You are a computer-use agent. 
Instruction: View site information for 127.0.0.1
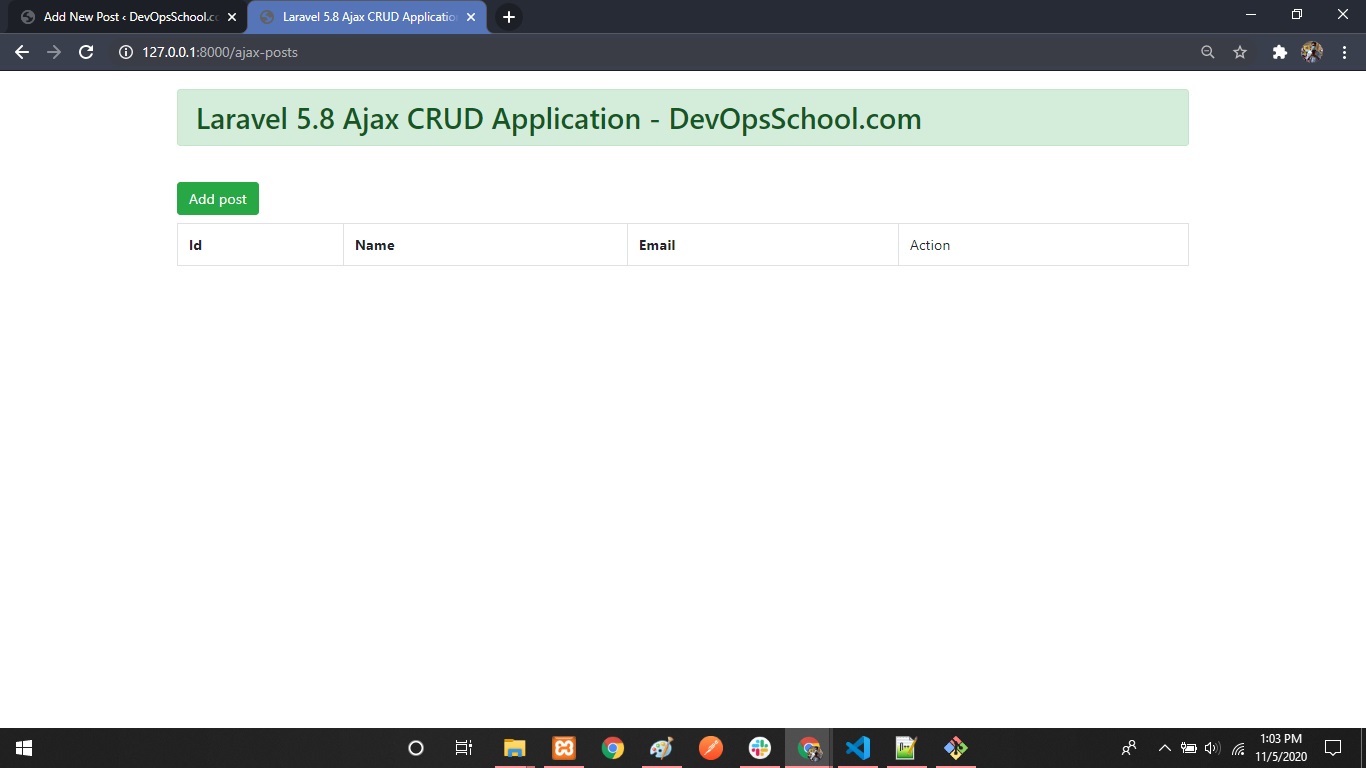tap(126, 52)
